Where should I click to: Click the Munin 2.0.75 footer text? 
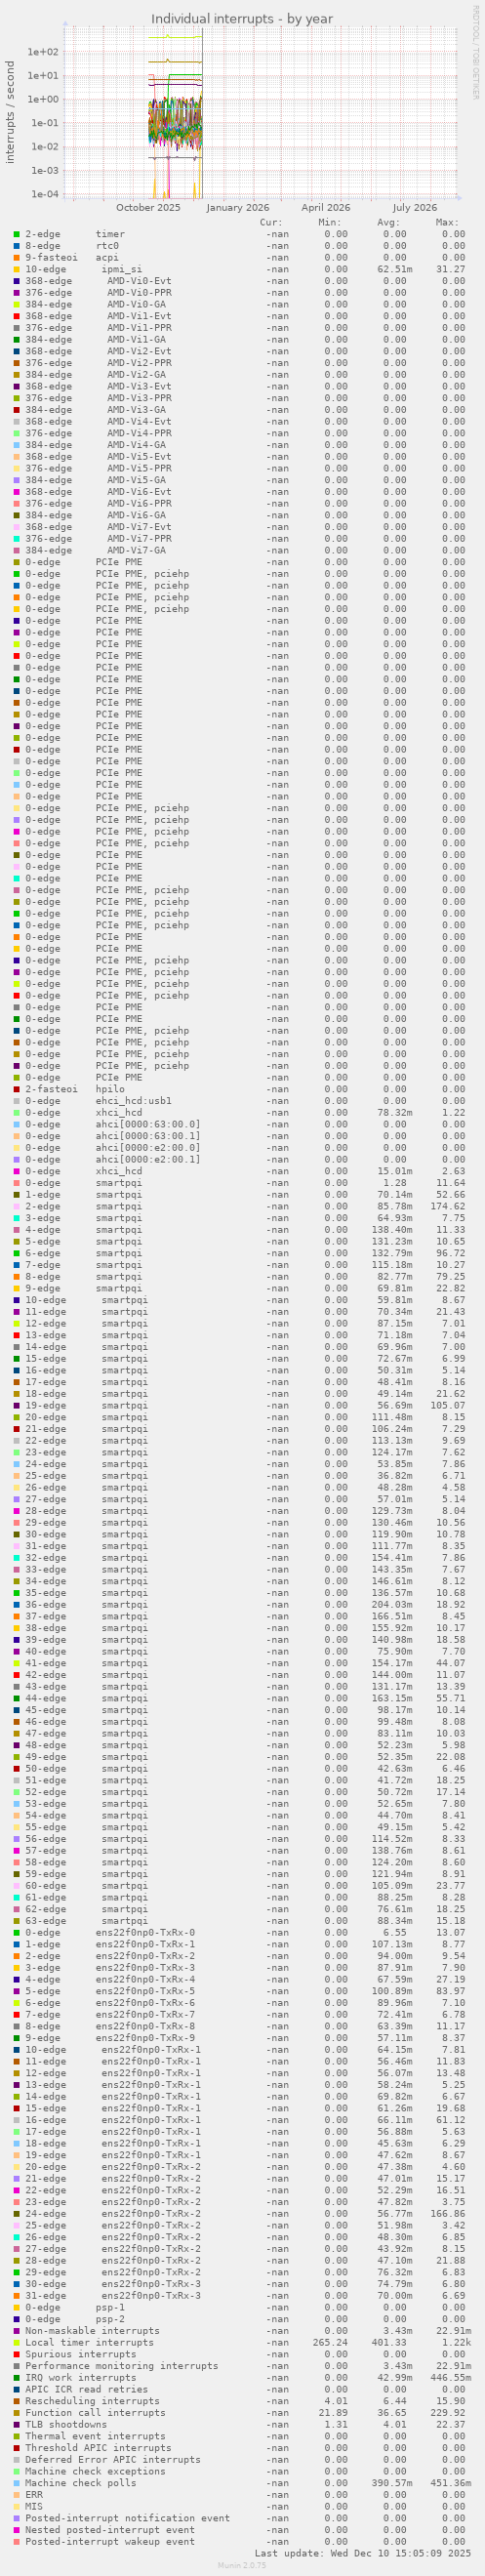point(242,2566)
